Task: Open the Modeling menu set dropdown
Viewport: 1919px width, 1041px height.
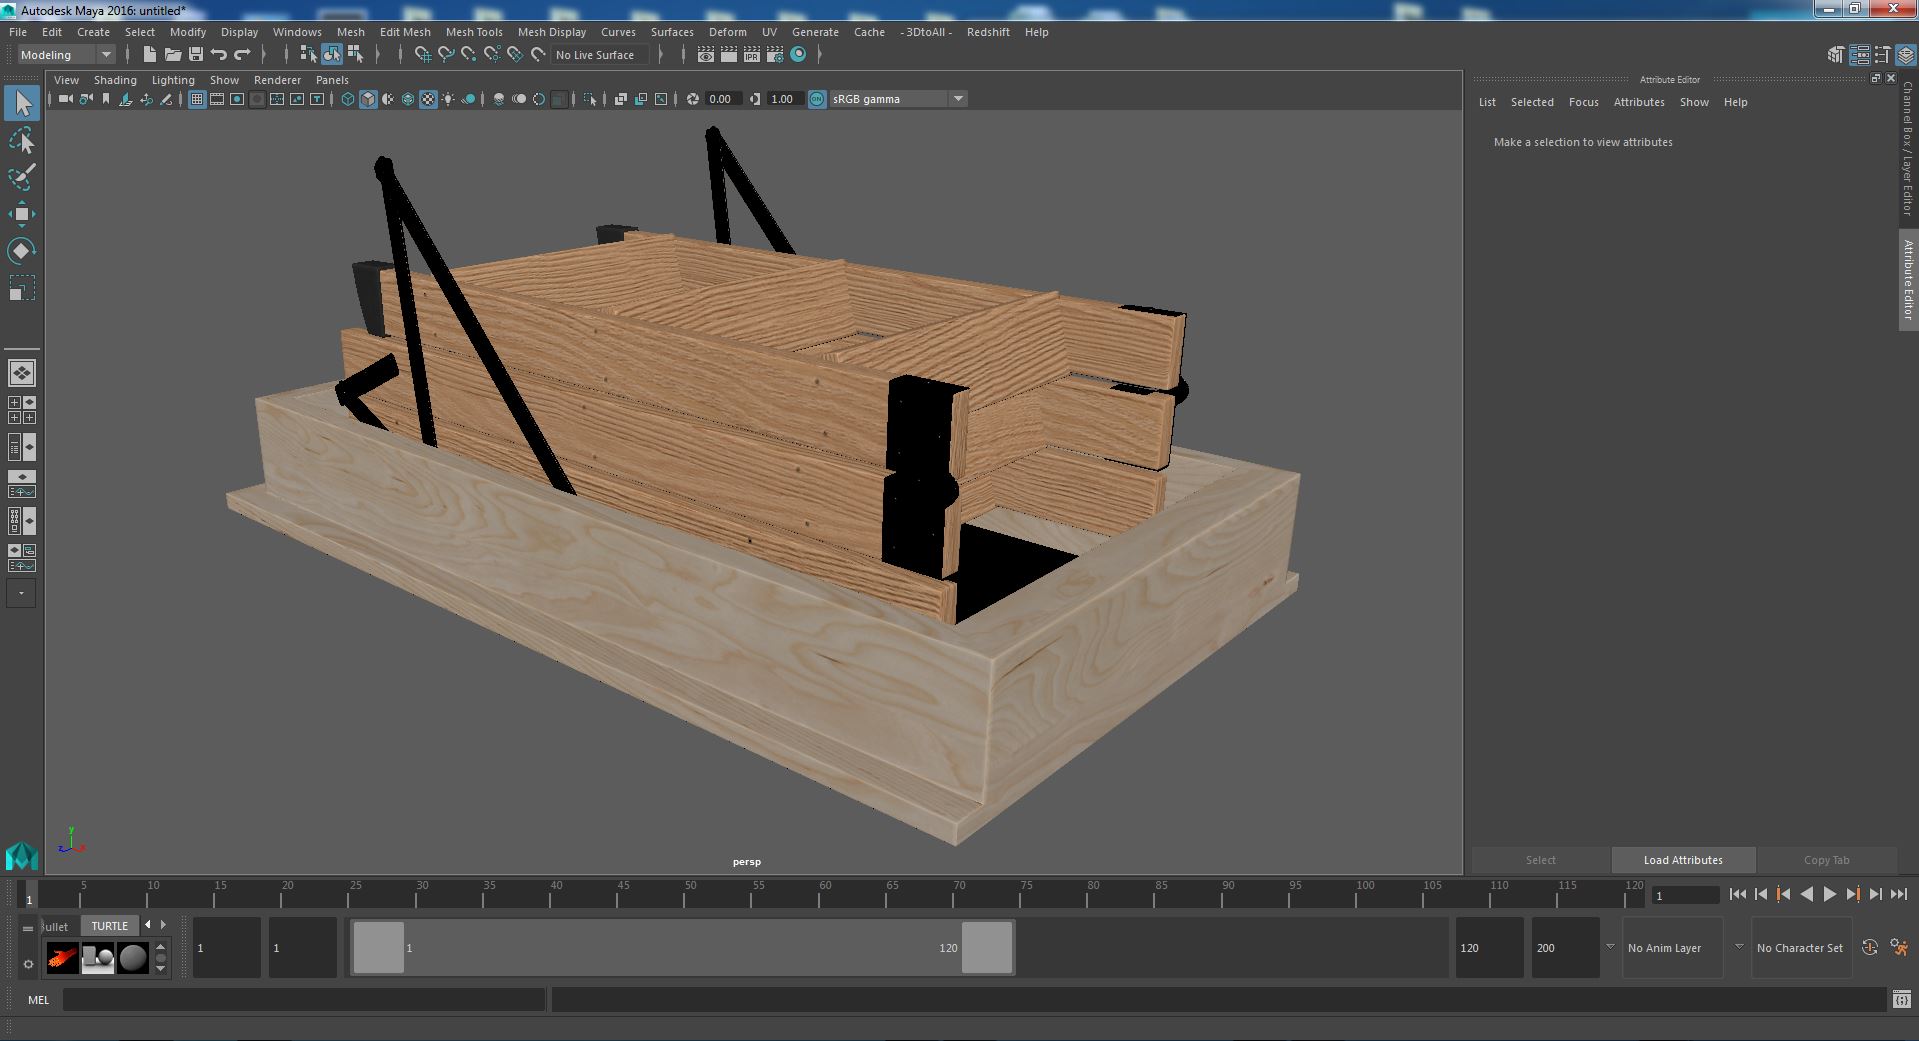Action: 66,55
